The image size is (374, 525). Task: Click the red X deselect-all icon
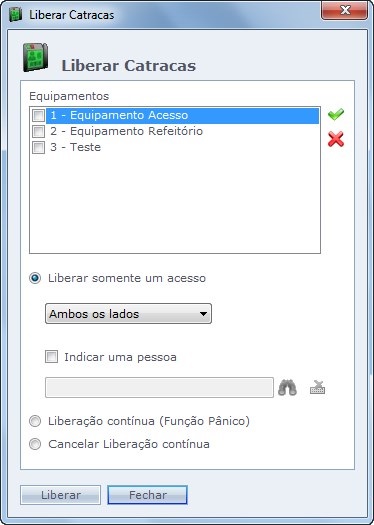(x=336, y=139)
